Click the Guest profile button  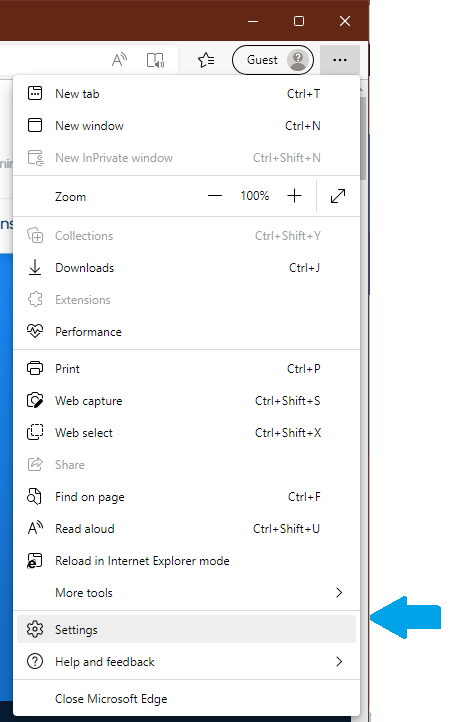[273, 60]
